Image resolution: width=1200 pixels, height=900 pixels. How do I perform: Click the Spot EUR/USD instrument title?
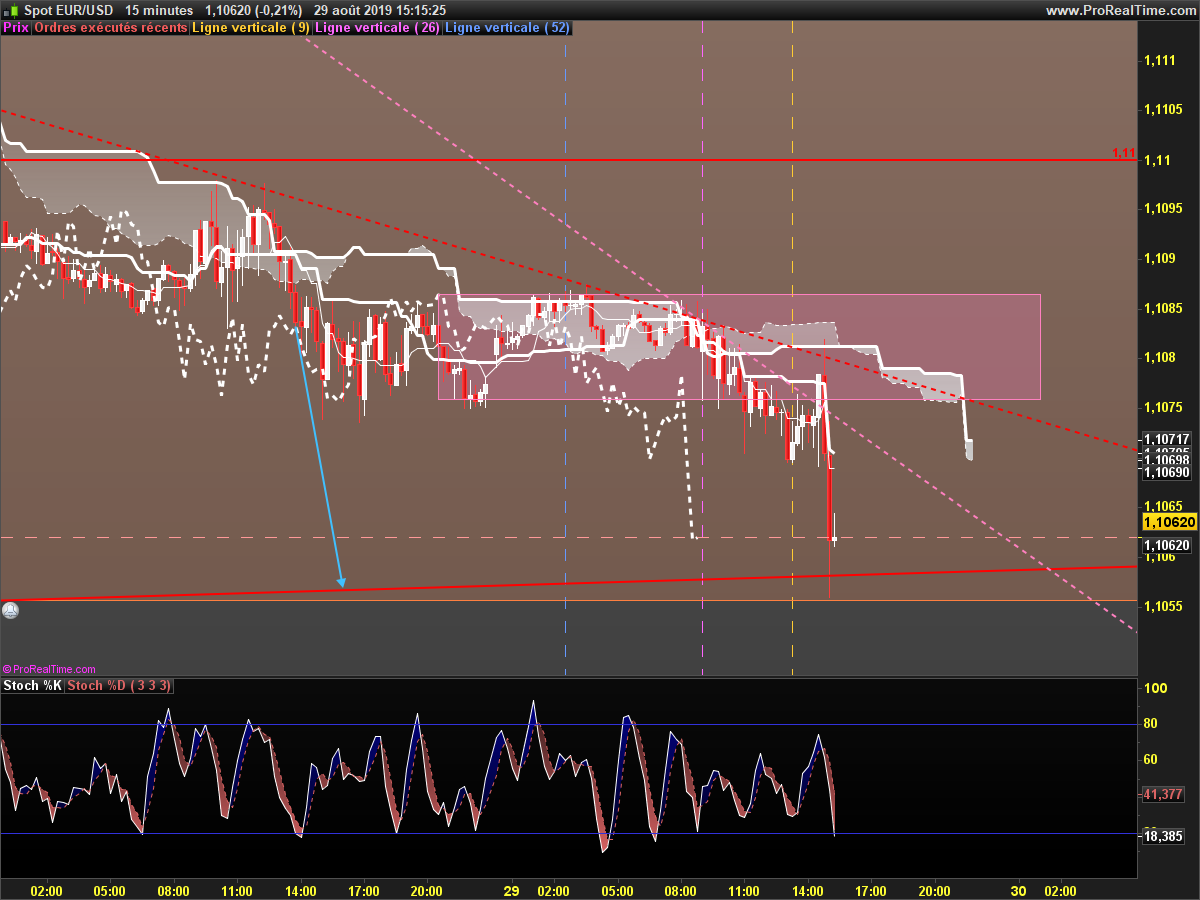pyautogui.click(x=68, y=10)
